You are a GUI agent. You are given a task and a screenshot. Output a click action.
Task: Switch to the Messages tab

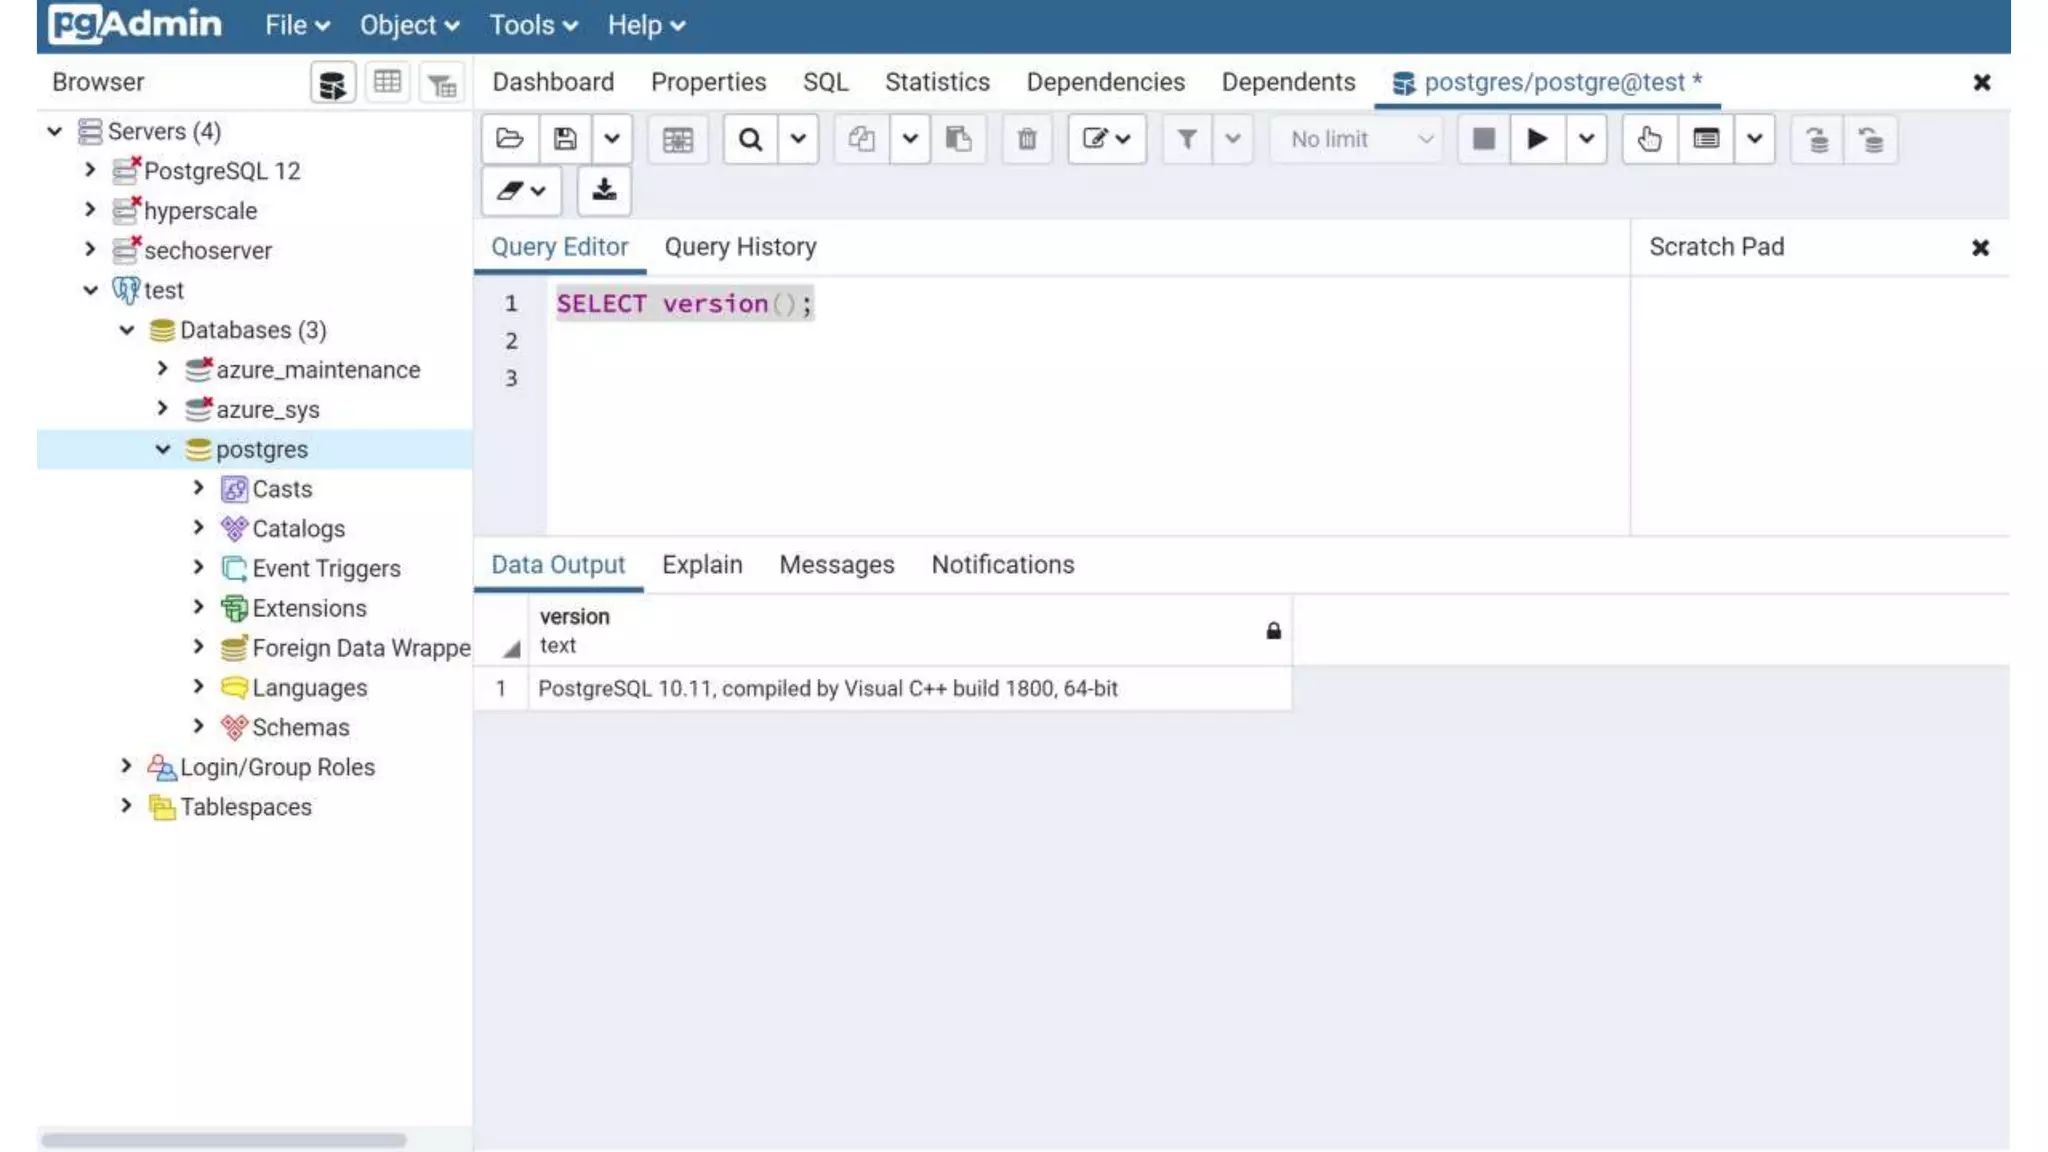[x=837, y=565]
